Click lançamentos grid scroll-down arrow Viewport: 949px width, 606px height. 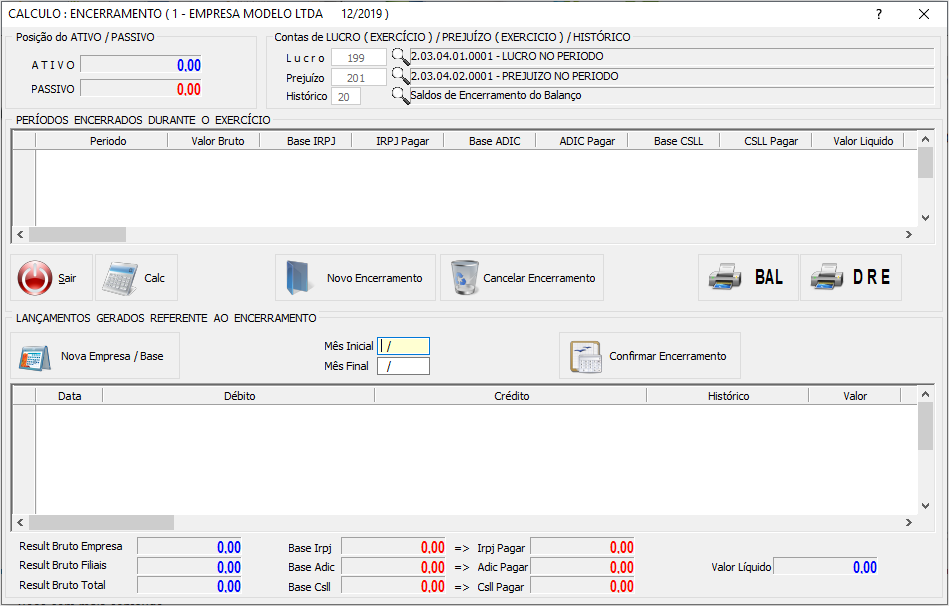click(x=925, y=506)
